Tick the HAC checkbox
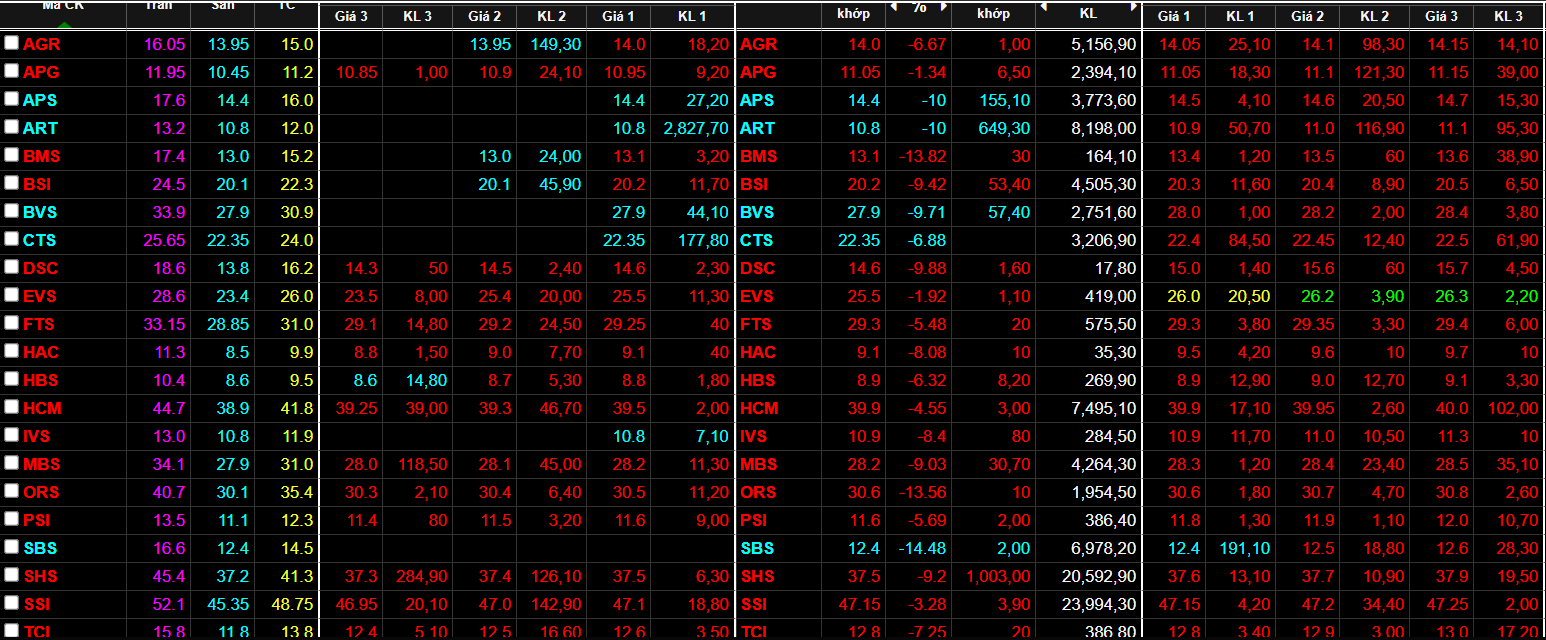1546x640 pixels. [11, 351]
